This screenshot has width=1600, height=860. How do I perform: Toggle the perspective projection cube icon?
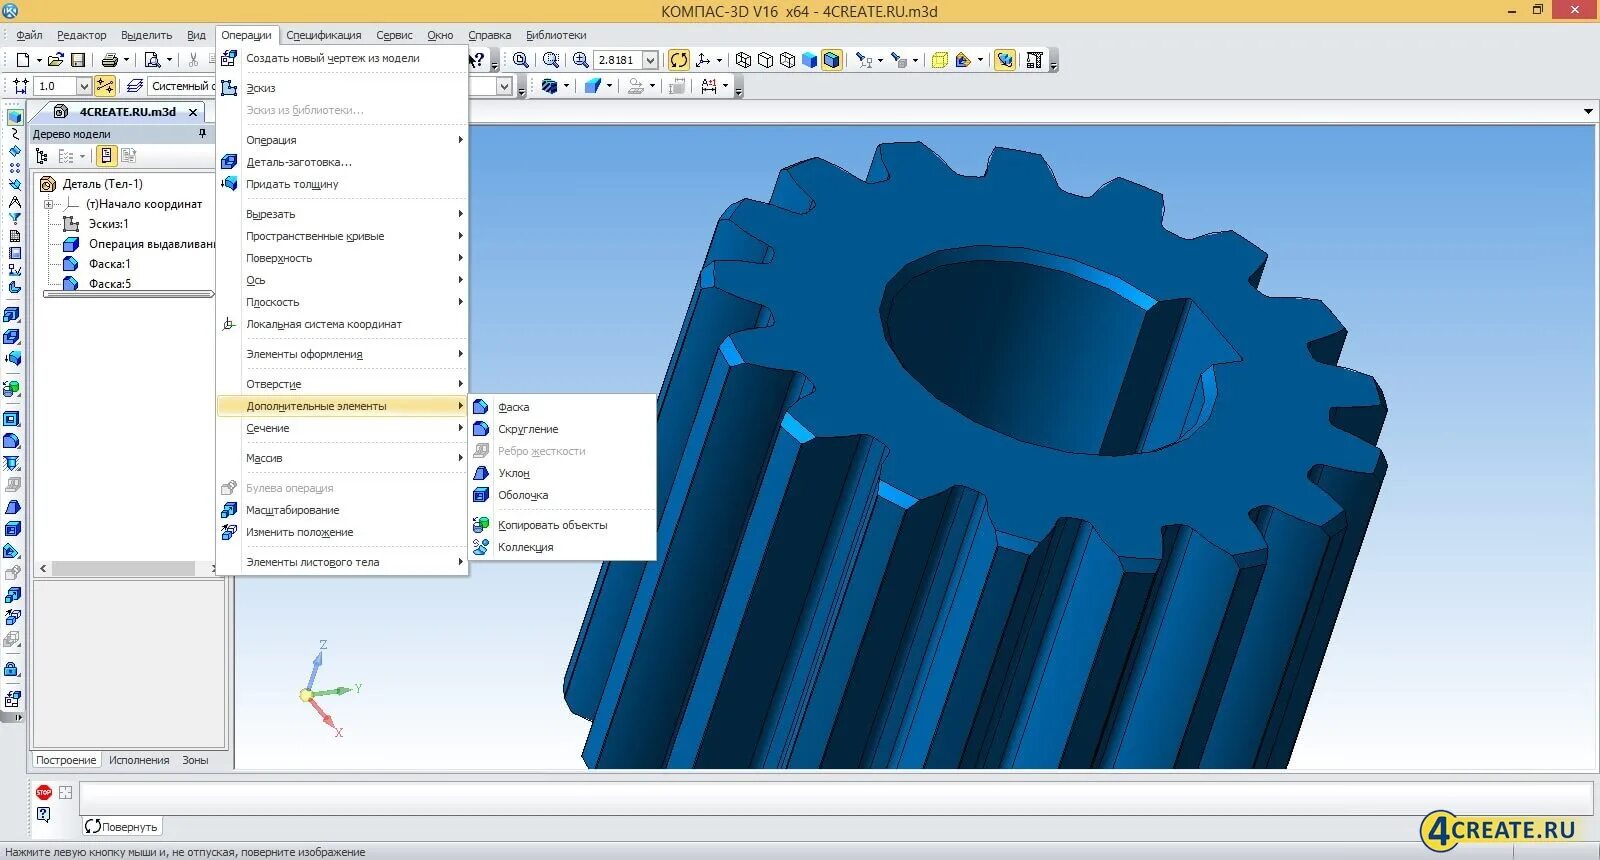pyautogui.click(x=939, y=60)
